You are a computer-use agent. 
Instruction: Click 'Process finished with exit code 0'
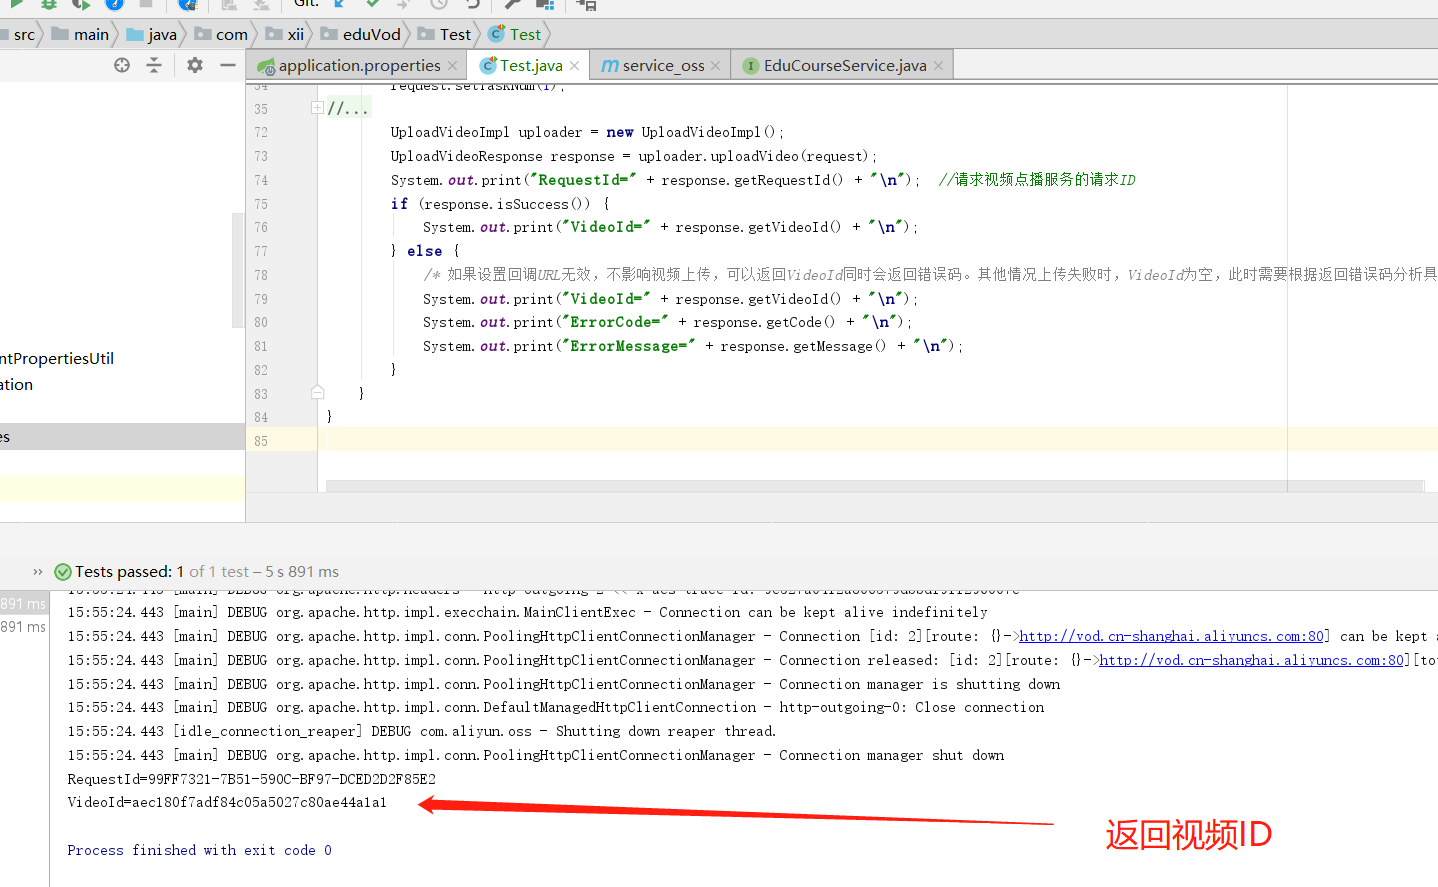click(199, 850)
